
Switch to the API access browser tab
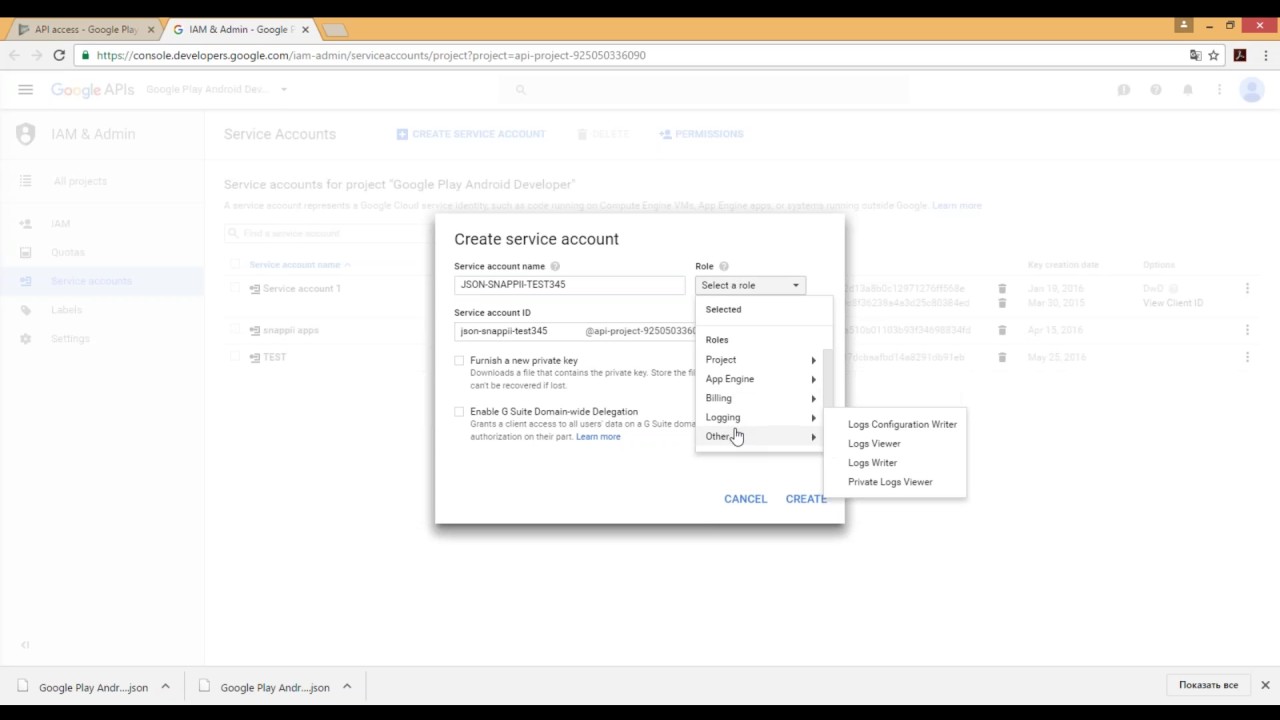click(x=85, y=30)
